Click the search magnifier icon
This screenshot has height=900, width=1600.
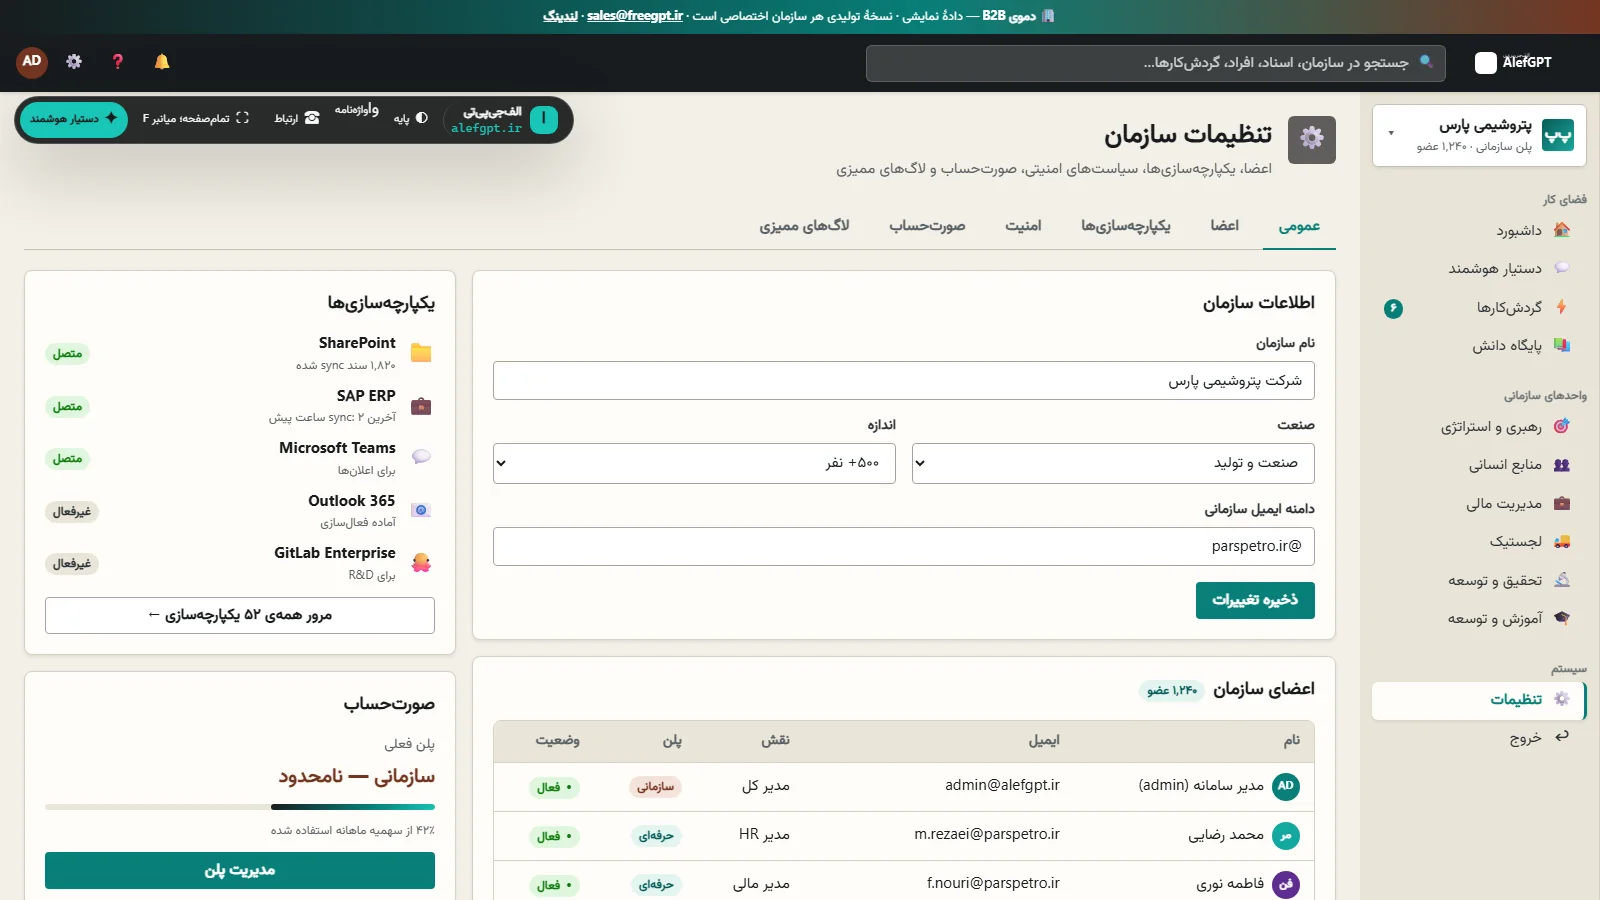1426,62
